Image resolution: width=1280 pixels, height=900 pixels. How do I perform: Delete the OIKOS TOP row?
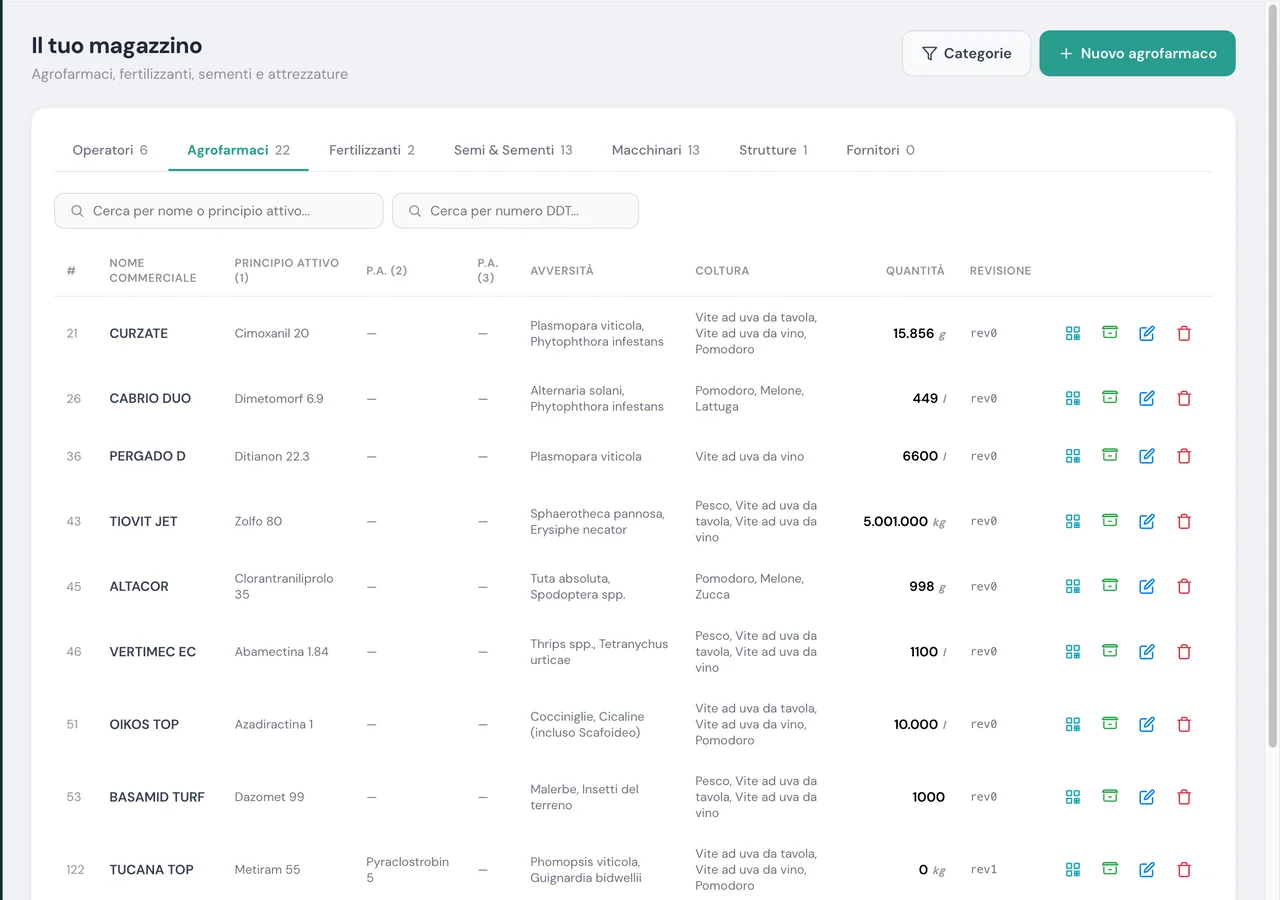pyautogui.click(x=1184, y=724)
